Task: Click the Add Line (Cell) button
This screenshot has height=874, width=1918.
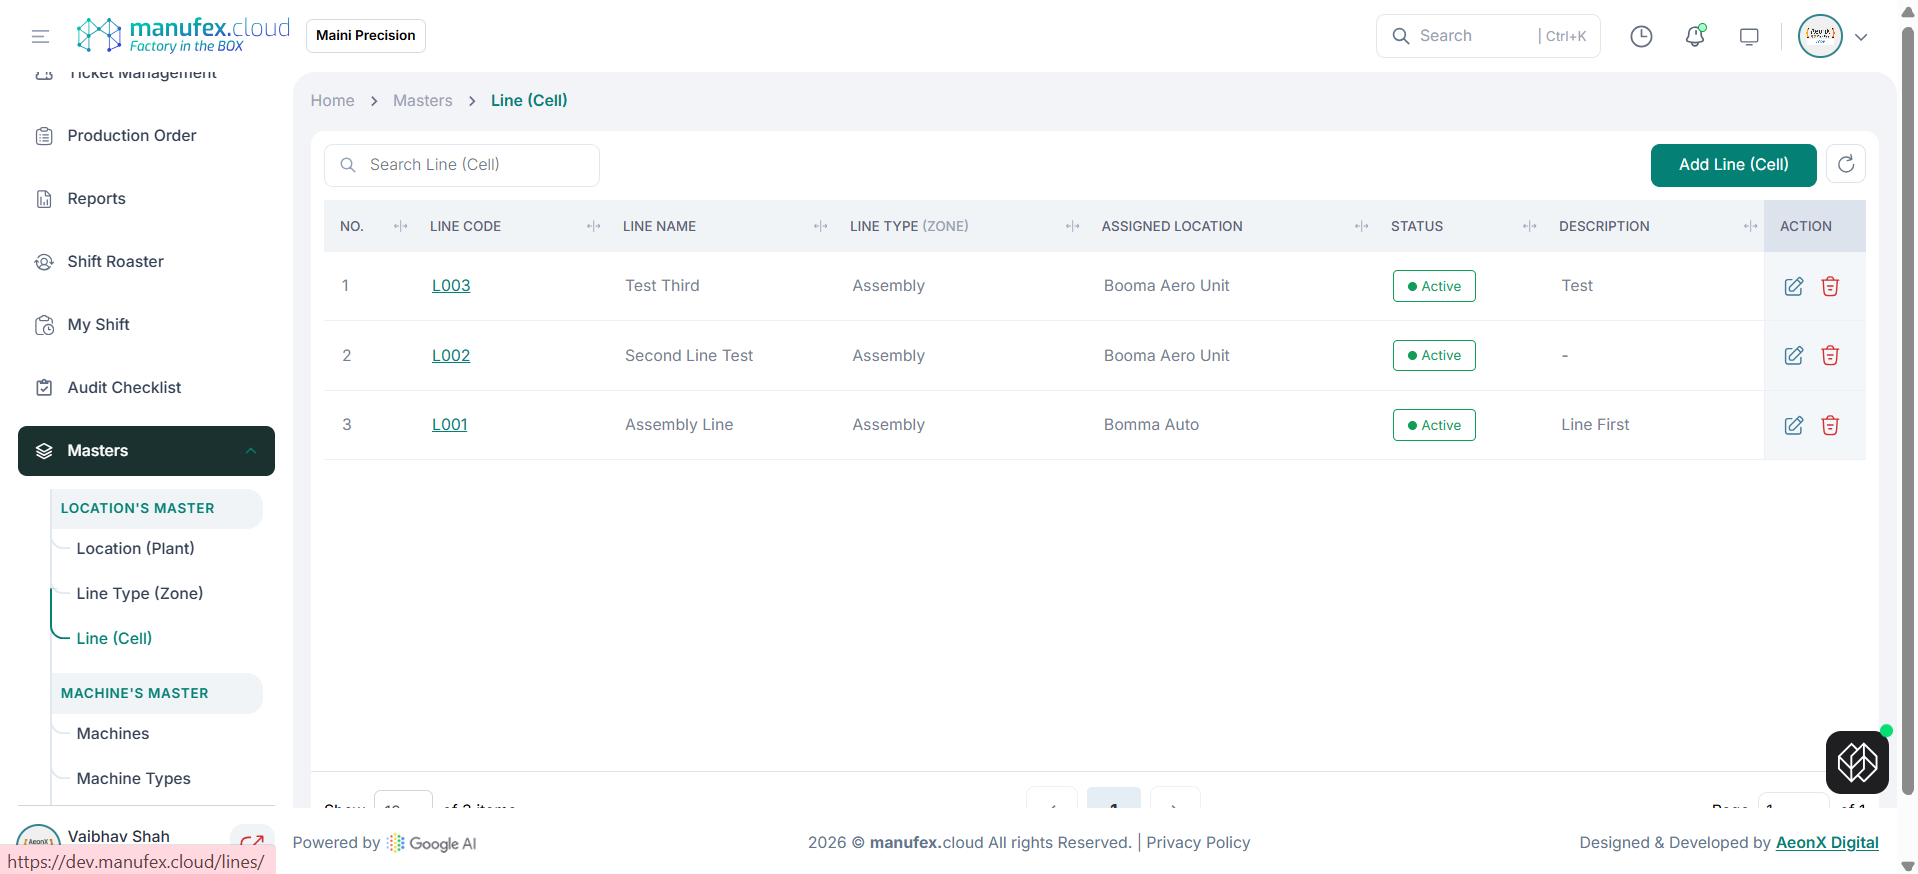Action: [1732, 165]
